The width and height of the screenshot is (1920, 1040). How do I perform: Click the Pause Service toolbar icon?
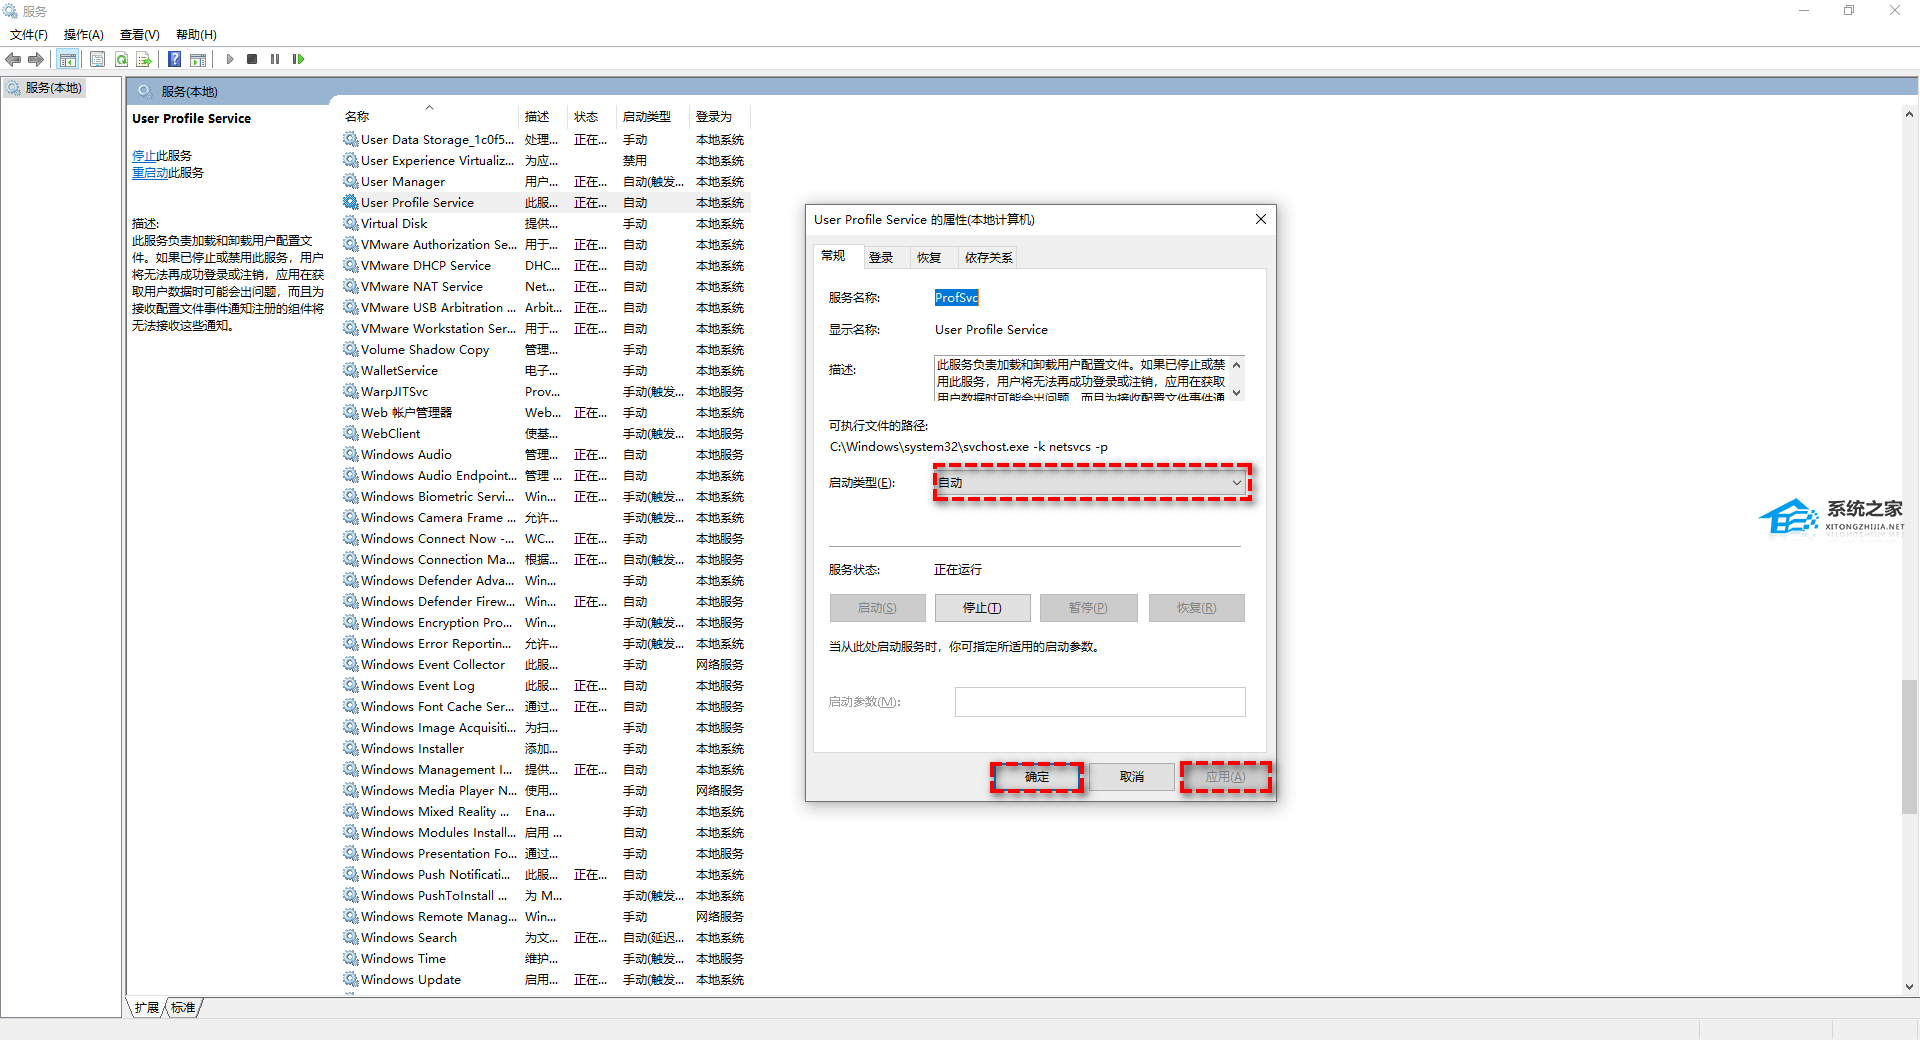pyautogui.click(x=275, y=59)
